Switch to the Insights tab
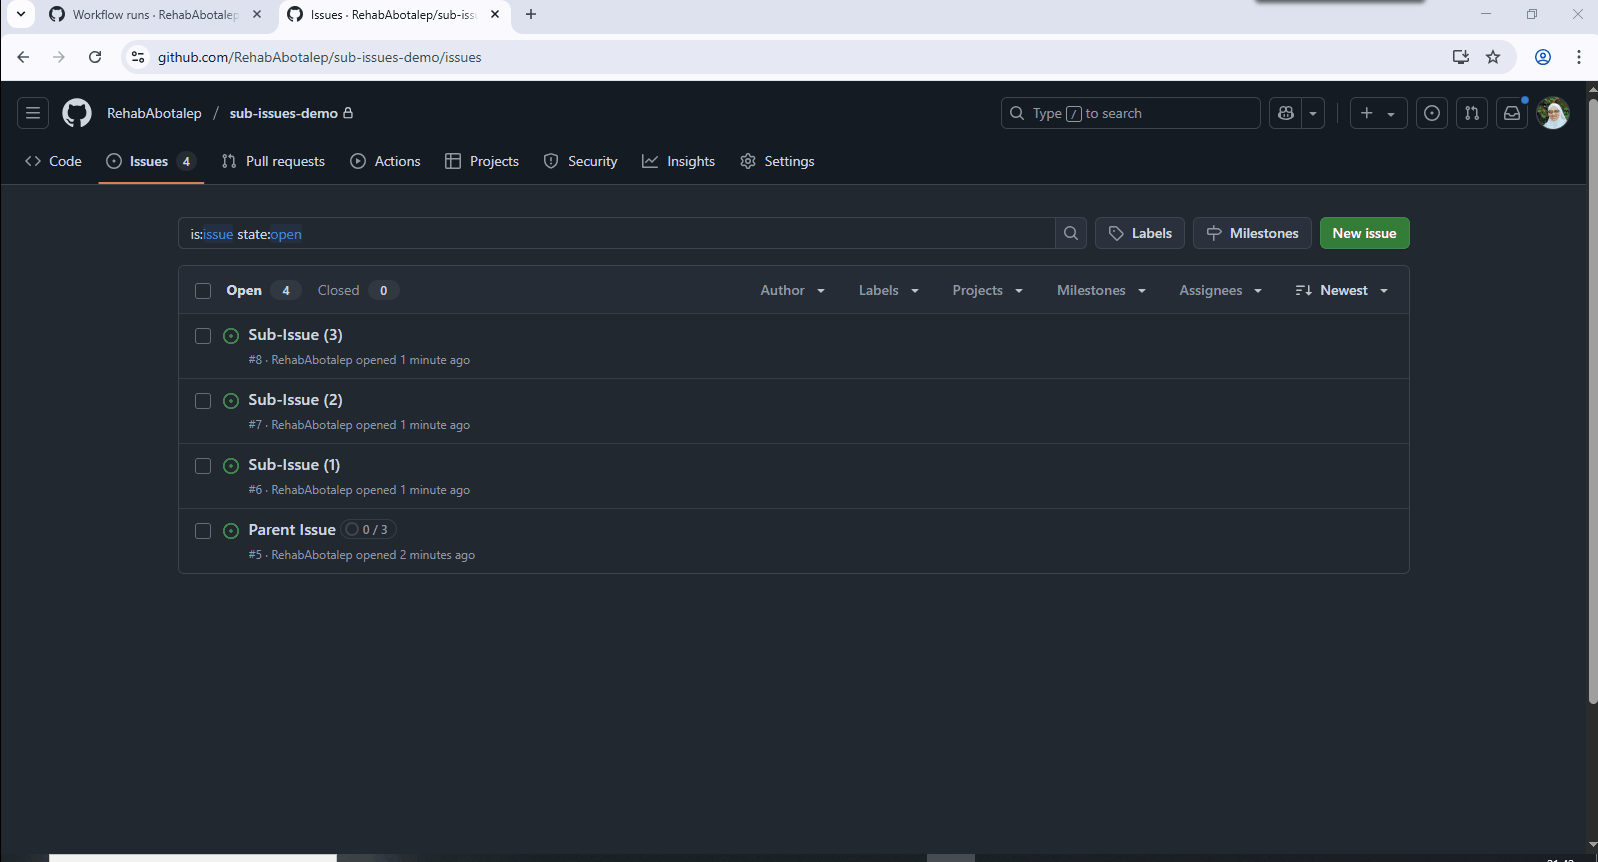This screenshot has height=862, width=1598. (678, 161)
